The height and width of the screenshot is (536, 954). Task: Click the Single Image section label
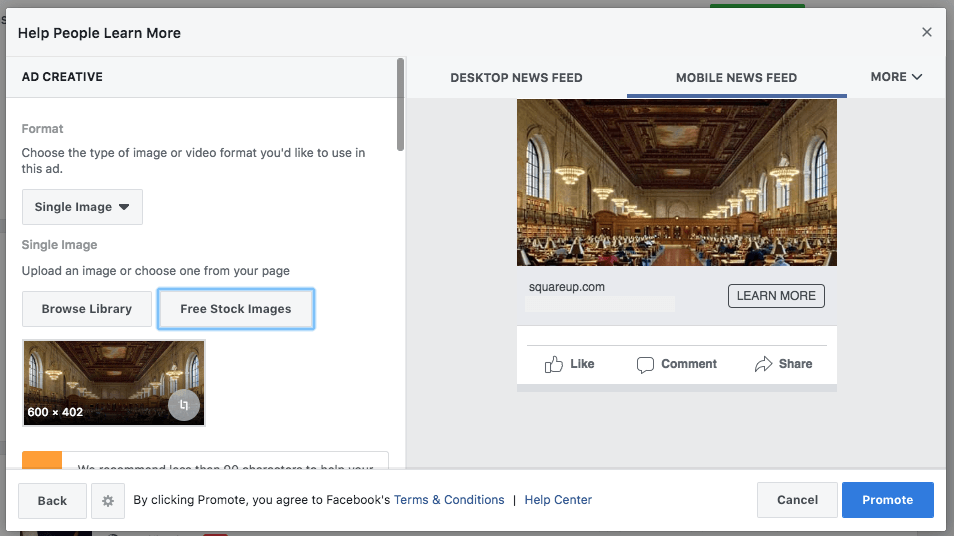[59, 245]
